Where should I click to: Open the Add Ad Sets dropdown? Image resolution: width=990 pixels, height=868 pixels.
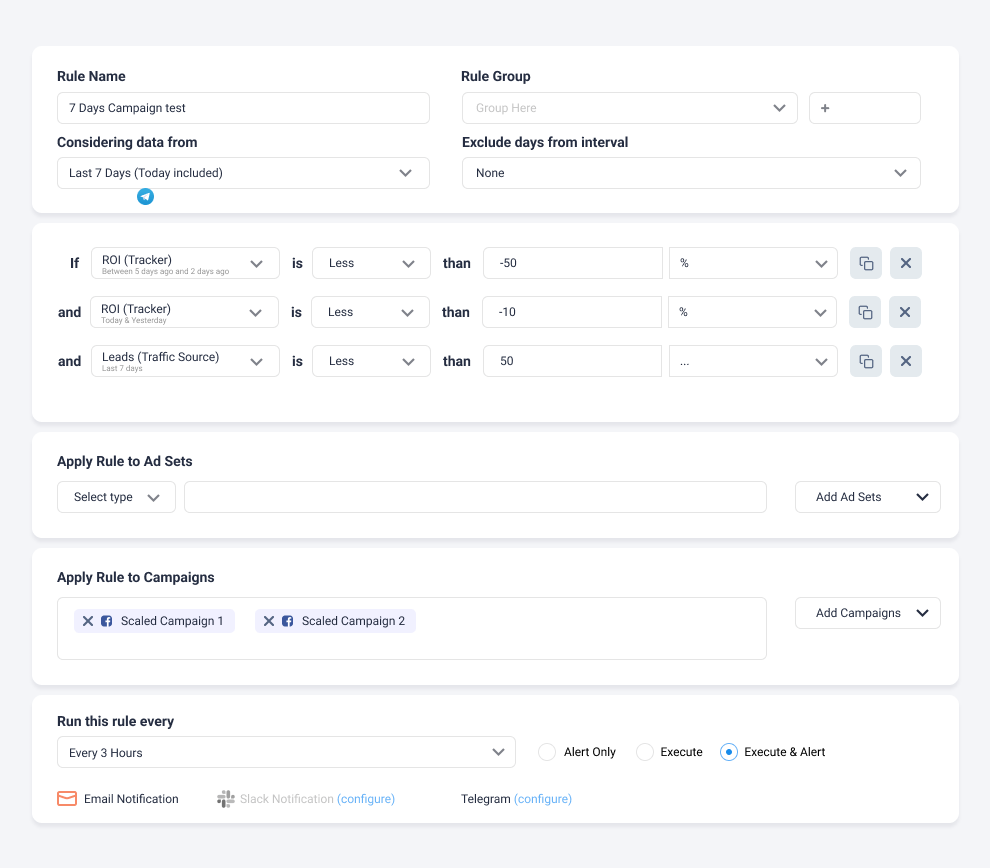(868, 497)
